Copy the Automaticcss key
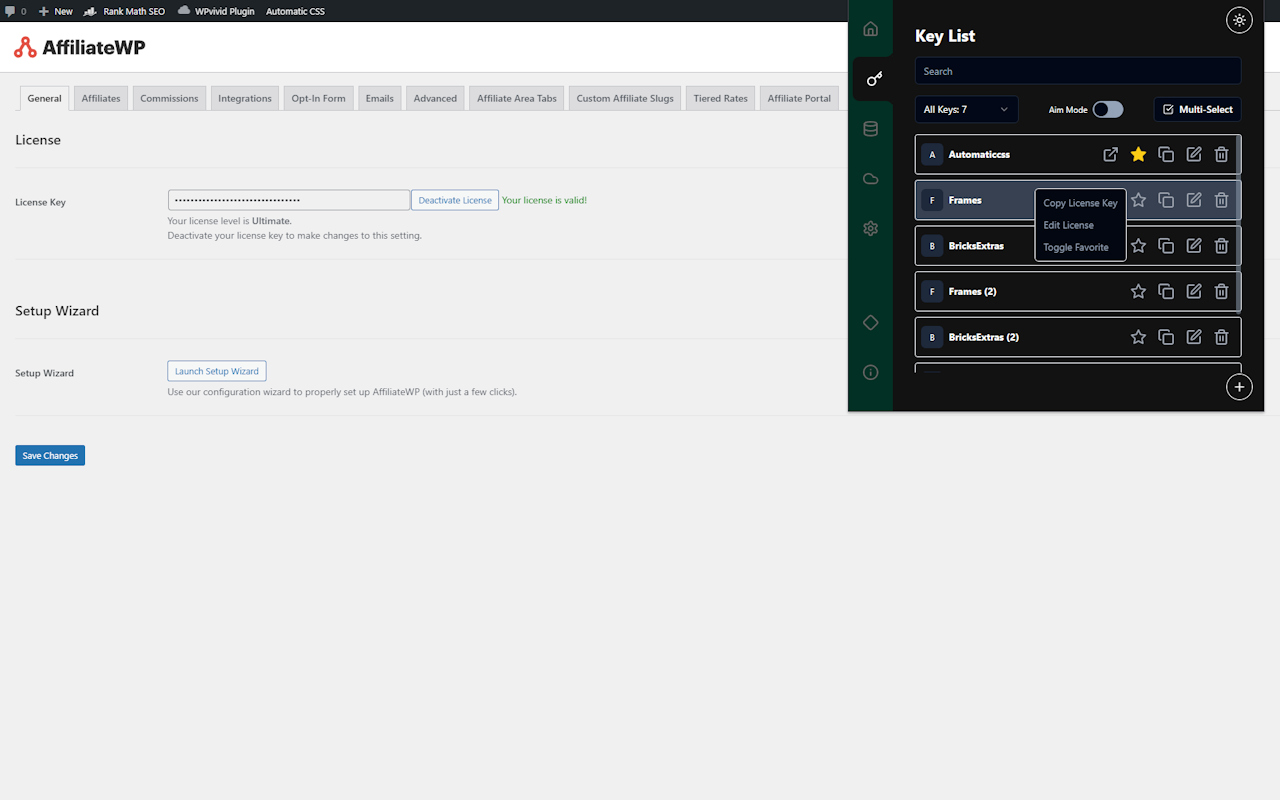This screenshot has width=1280, height=800. click(x=1166, y=154)
